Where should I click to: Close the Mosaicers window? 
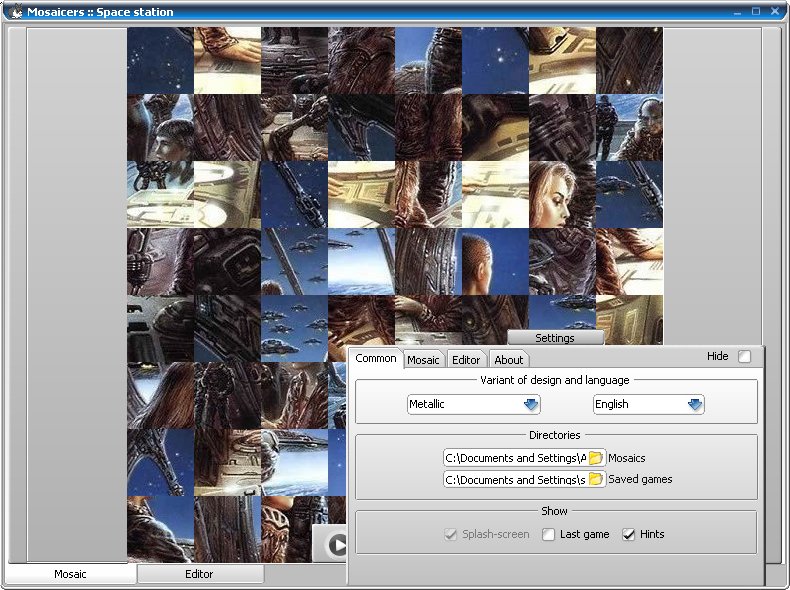[x=774, y=11]
